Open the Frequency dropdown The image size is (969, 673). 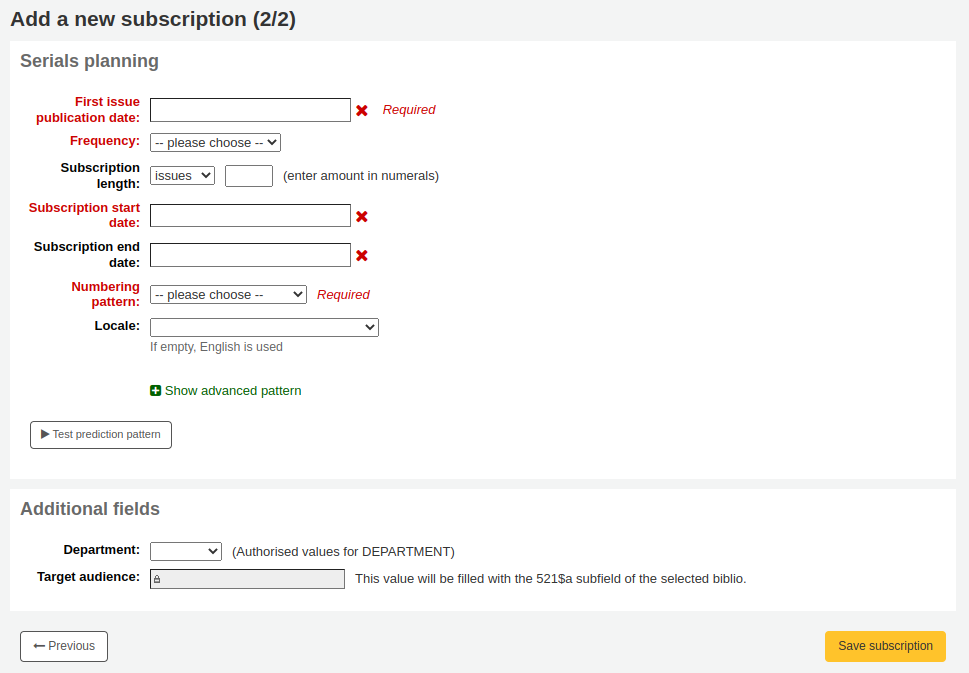(215, 143)
